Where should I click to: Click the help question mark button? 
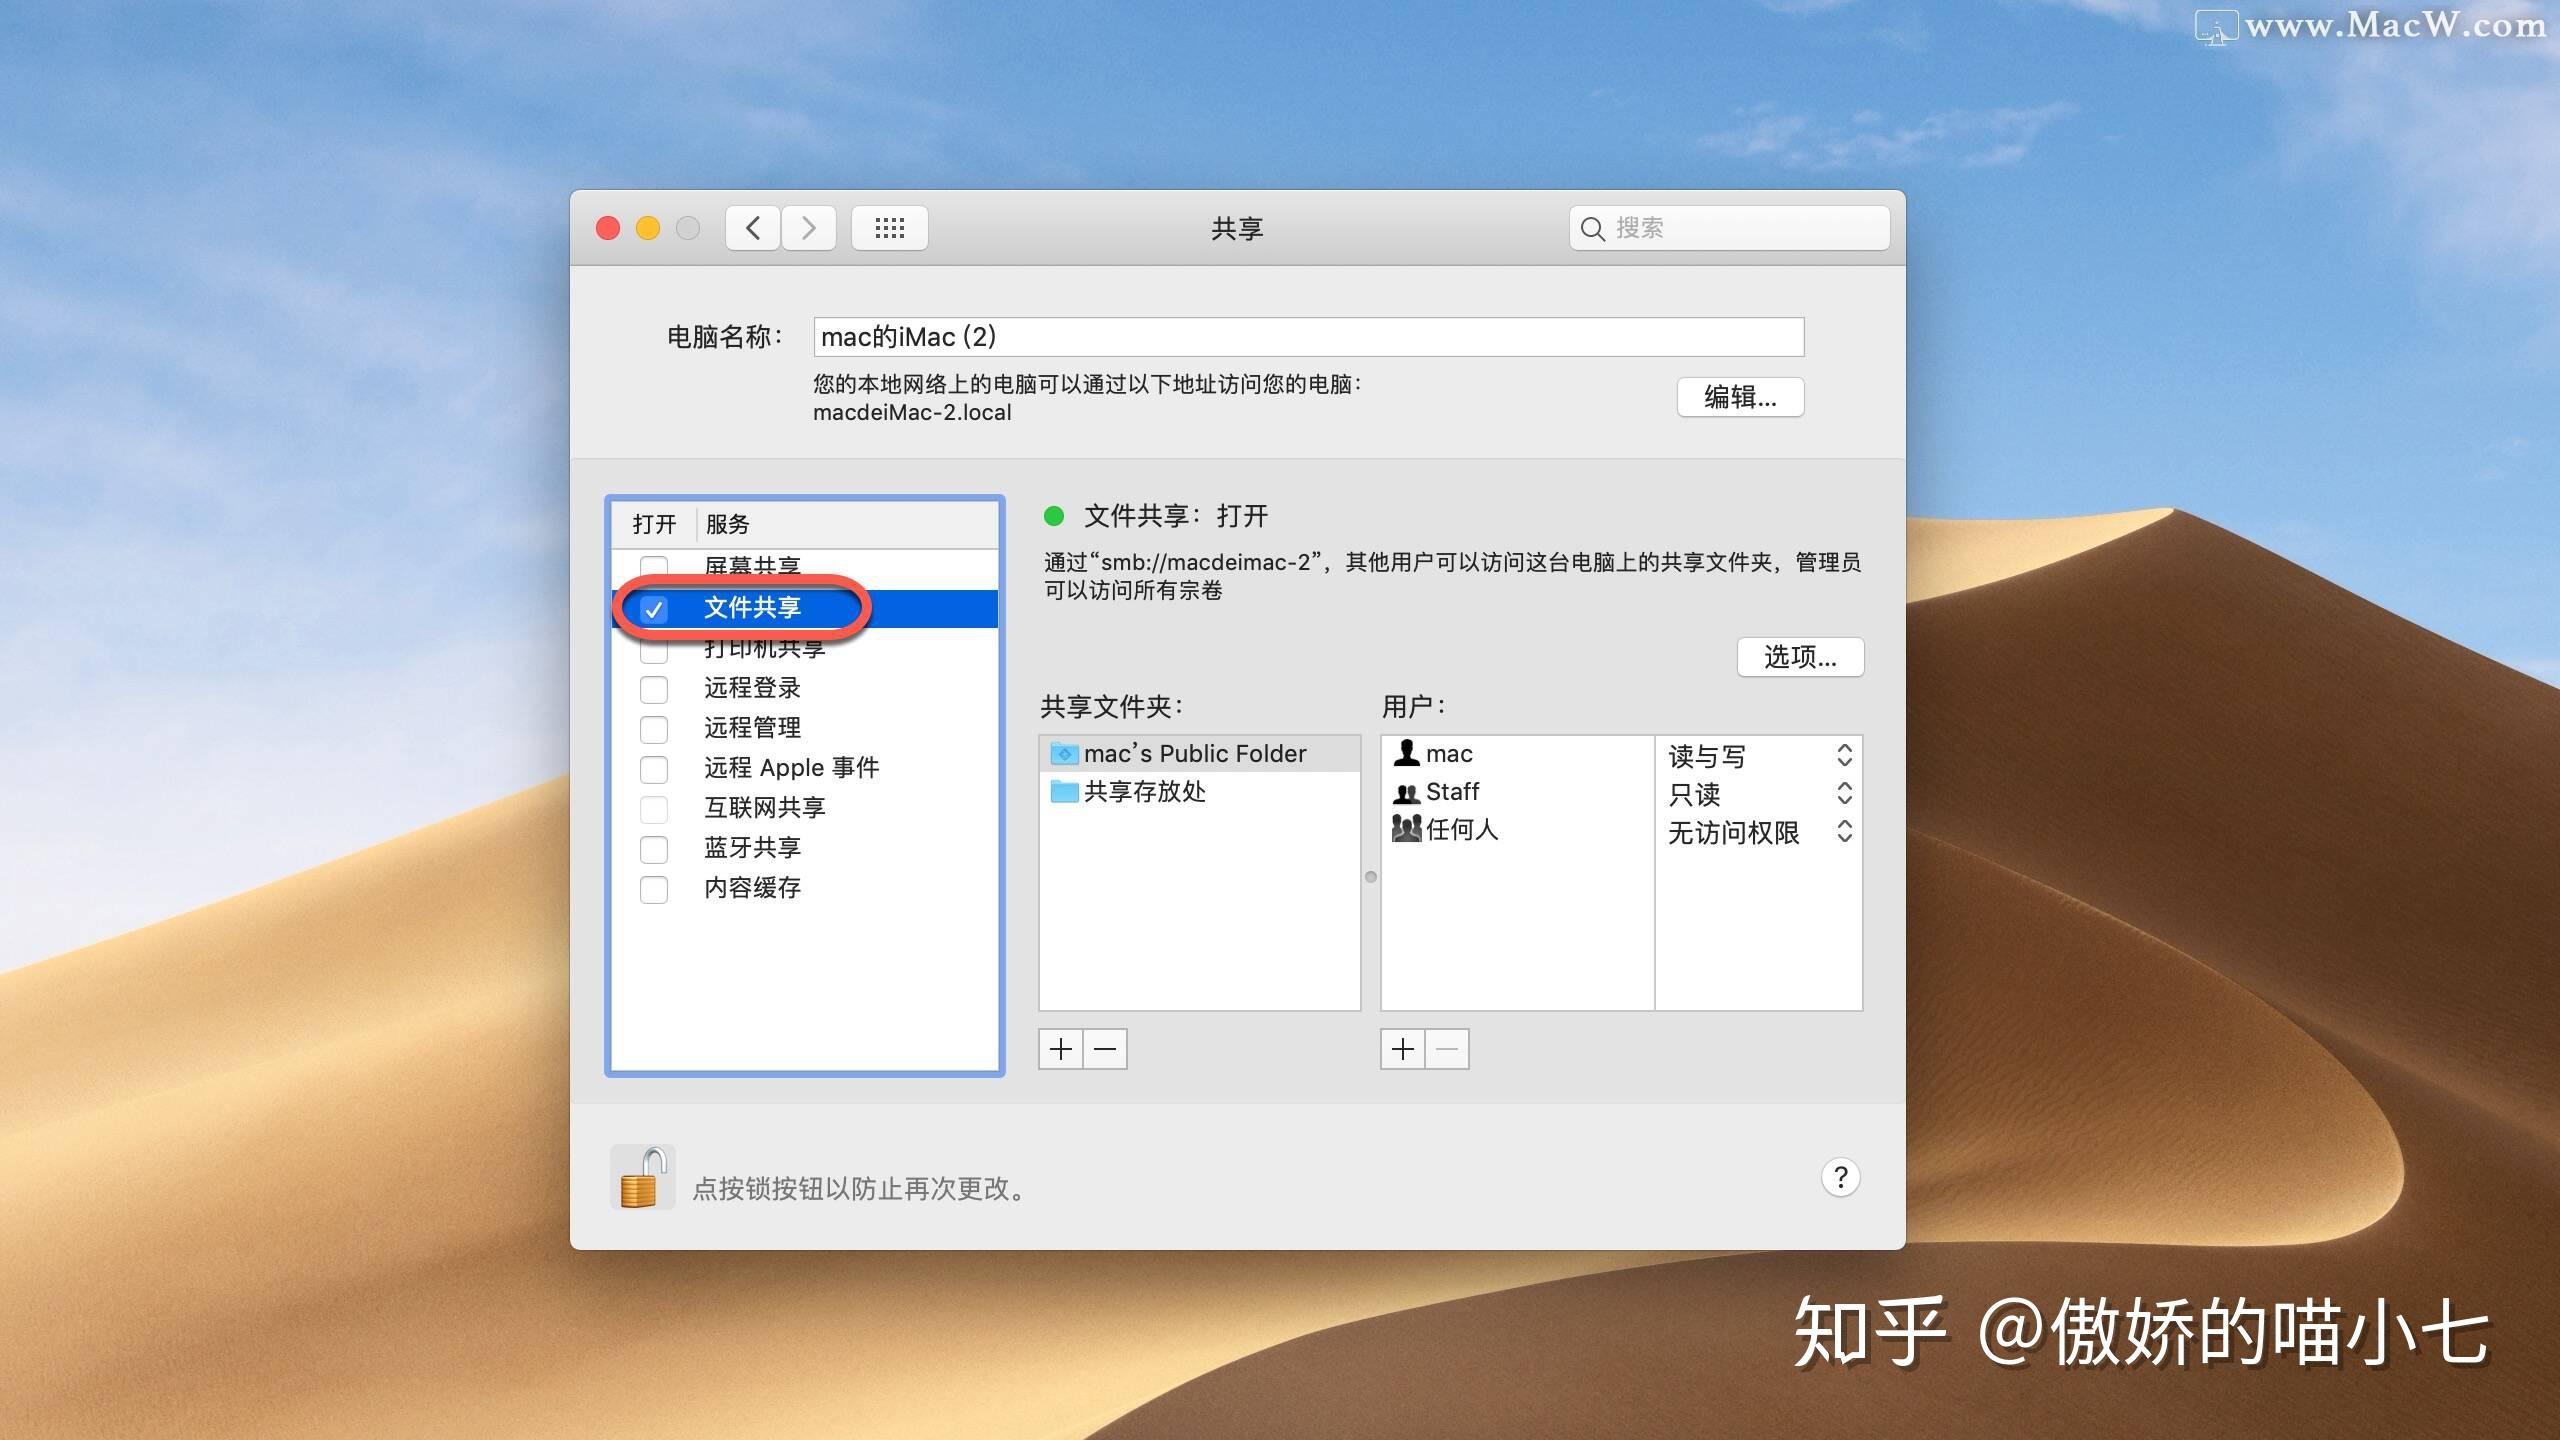tap(1840, 1178)
